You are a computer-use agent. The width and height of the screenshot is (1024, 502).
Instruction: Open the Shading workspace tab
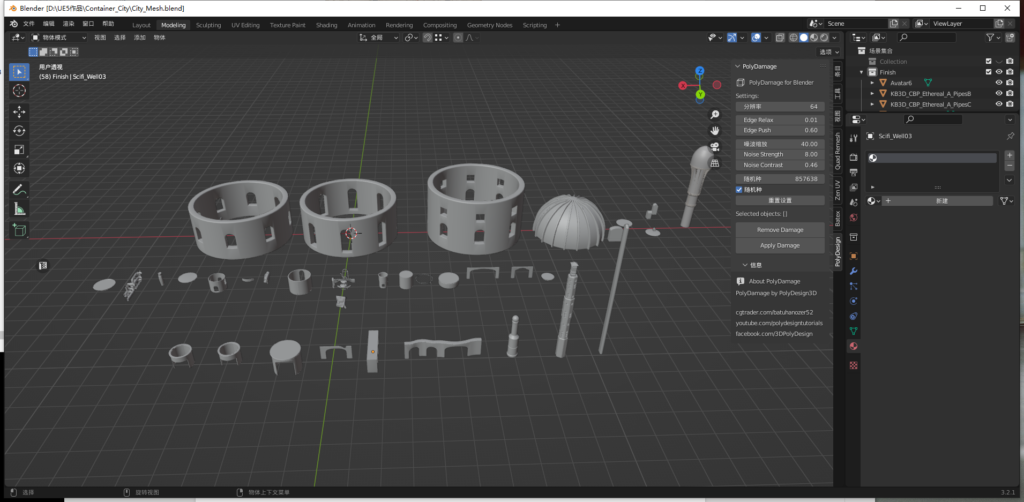click(x=327, y=25)
